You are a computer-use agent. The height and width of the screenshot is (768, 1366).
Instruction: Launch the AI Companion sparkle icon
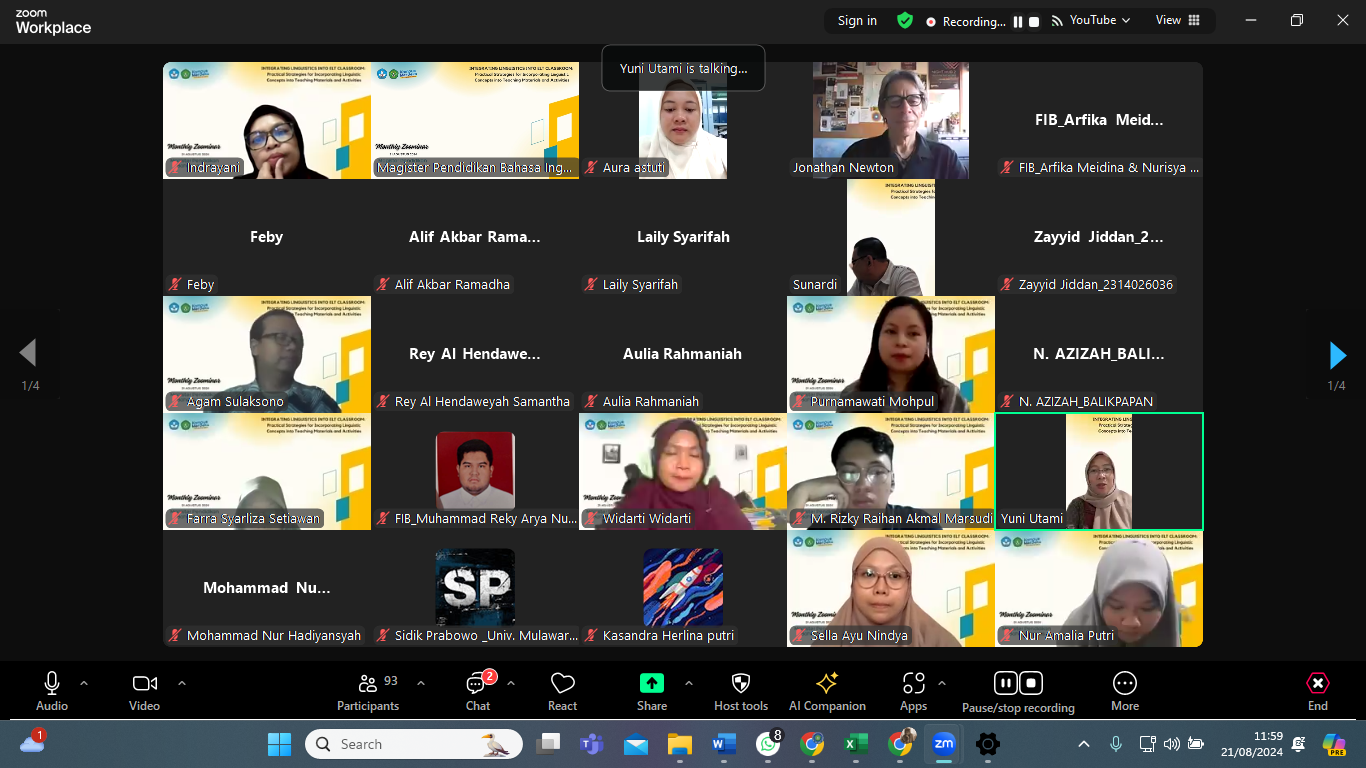[827, 691]
